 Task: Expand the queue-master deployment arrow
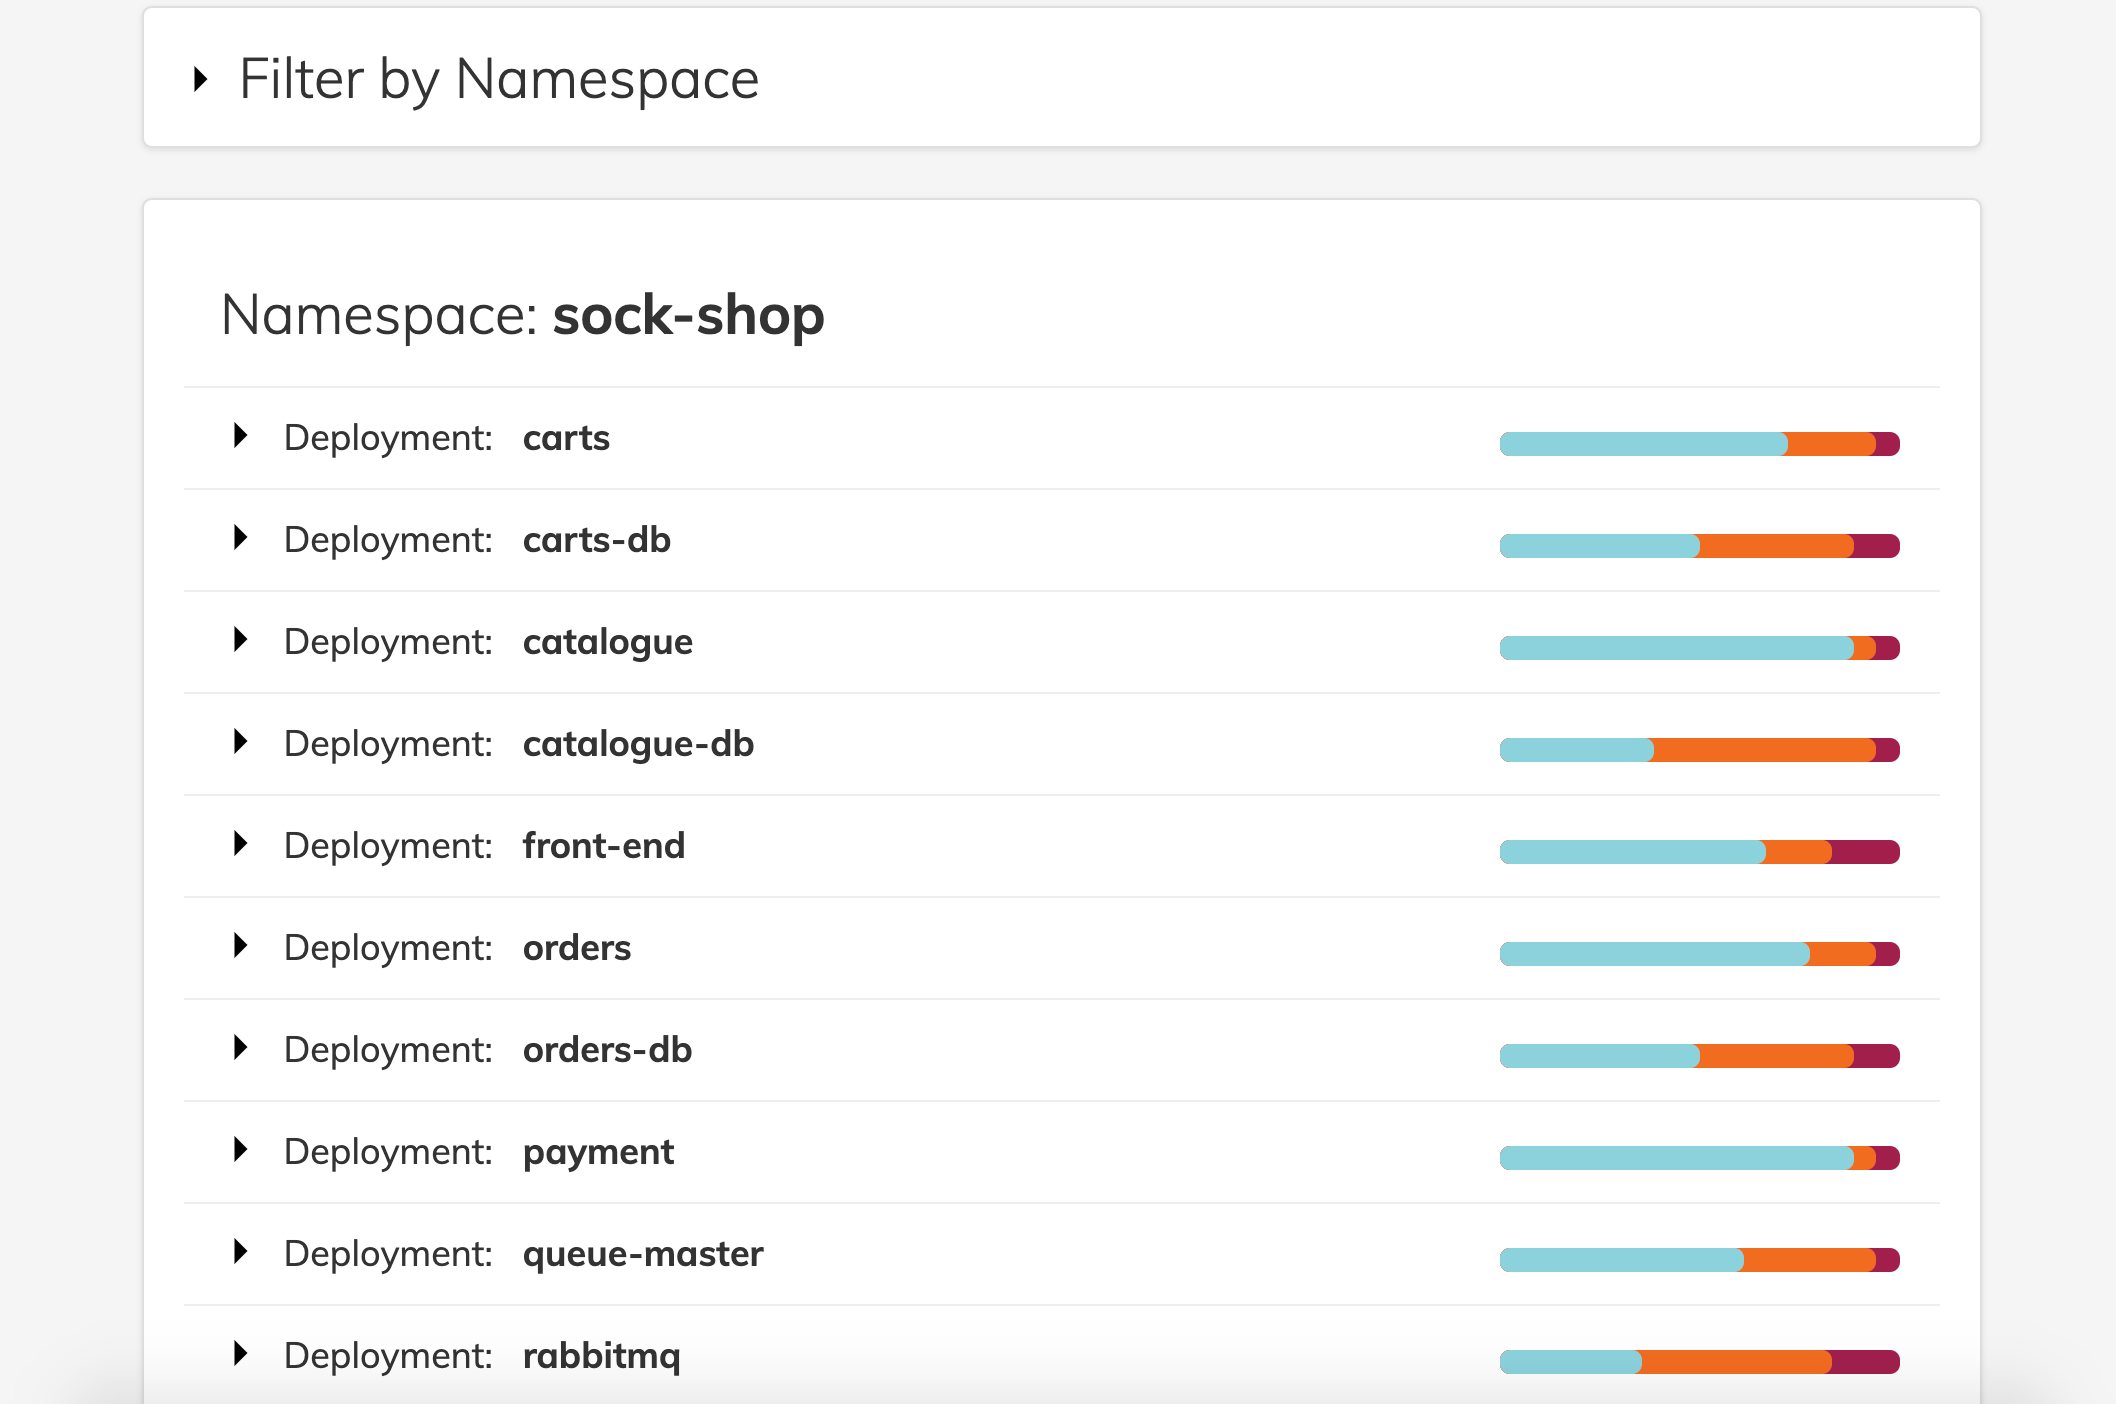[240, 1251]
